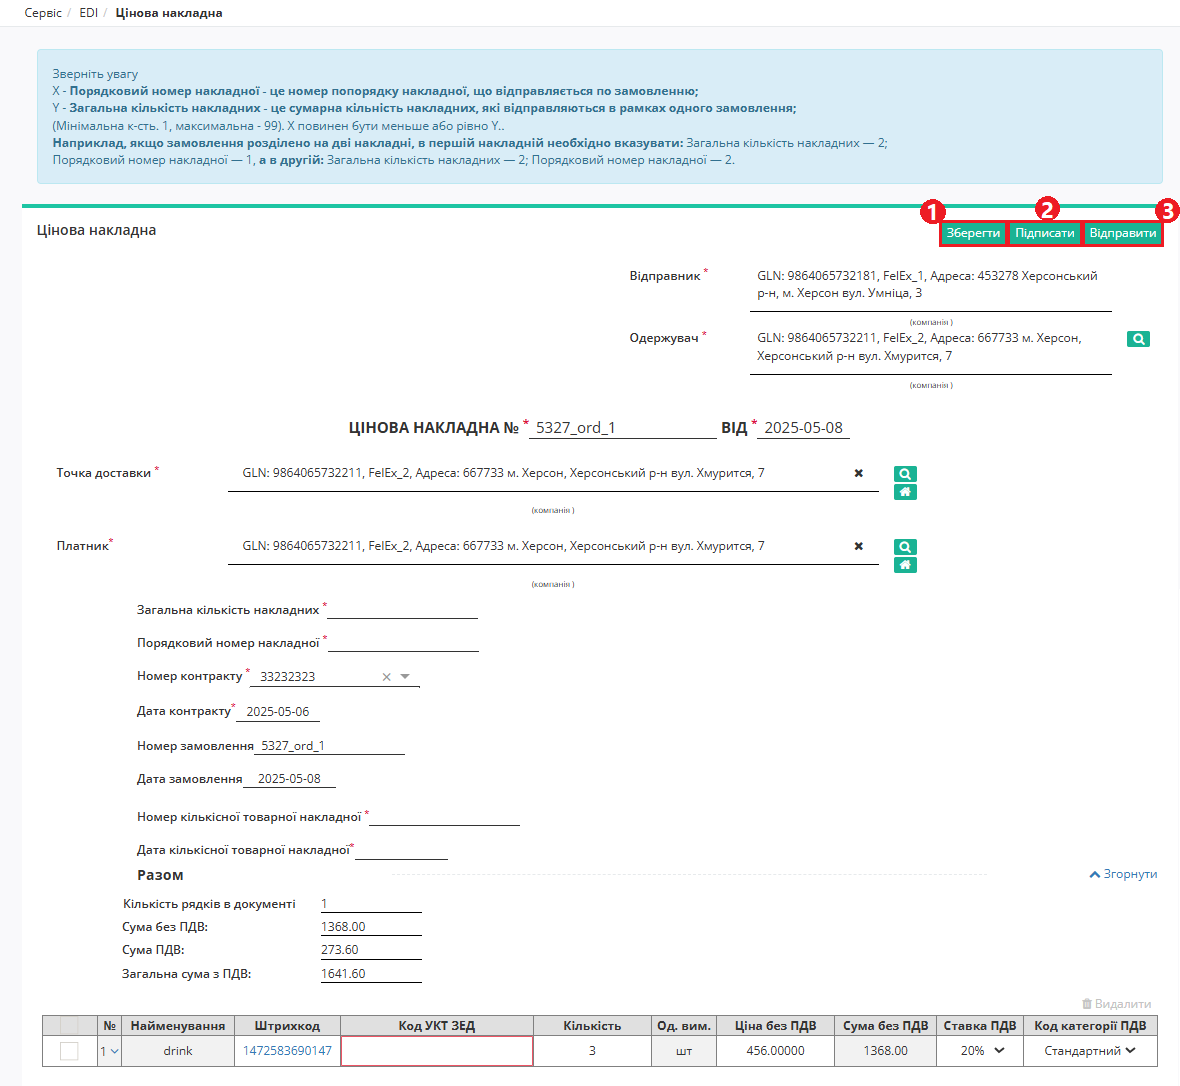Image resolution: width=1180 pixels, height=1086 pixels.
Task: Search for a company for Одержувач
Action: point(1138,339)
